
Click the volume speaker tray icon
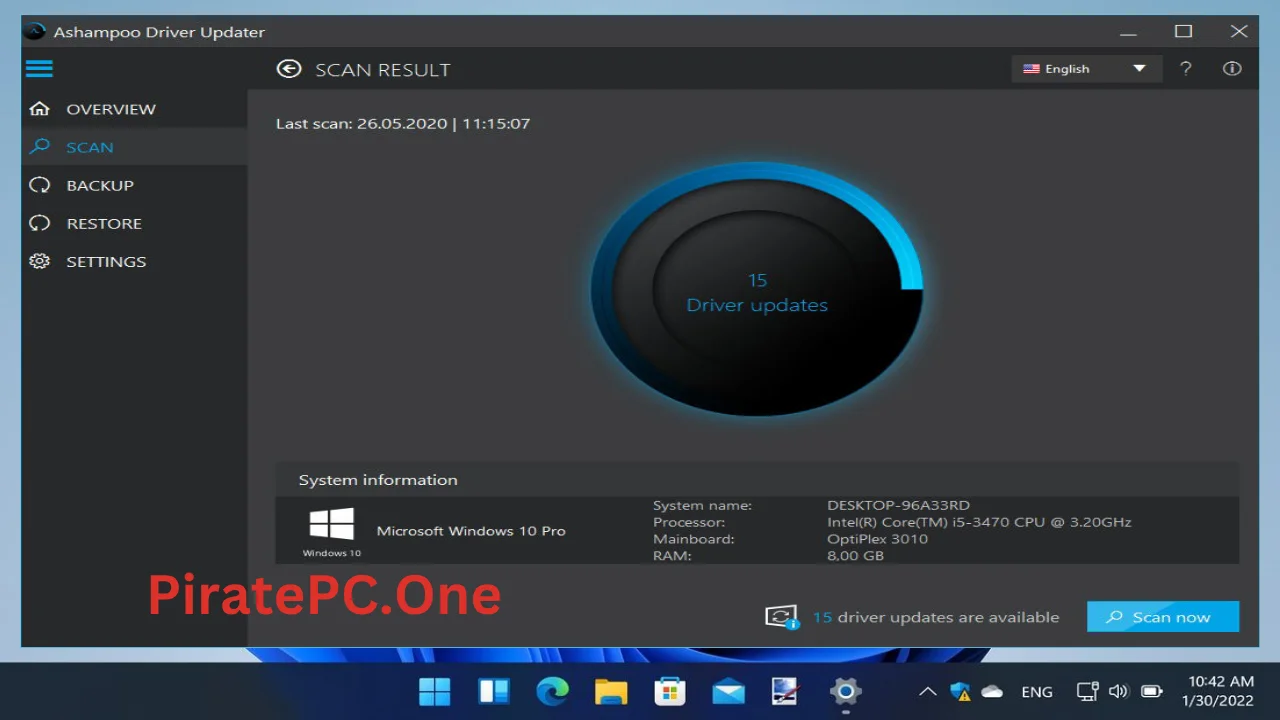pos(1118,691)
